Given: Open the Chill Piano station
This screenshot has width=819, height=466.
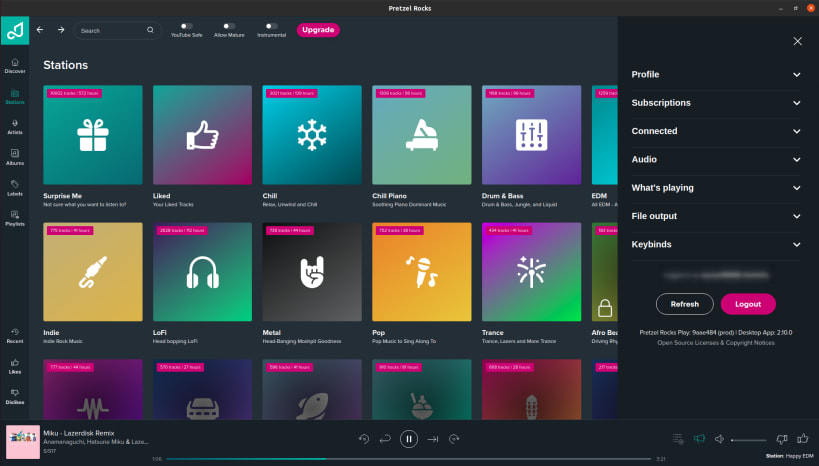Looking at the screenshot, I should pos(422,135).
